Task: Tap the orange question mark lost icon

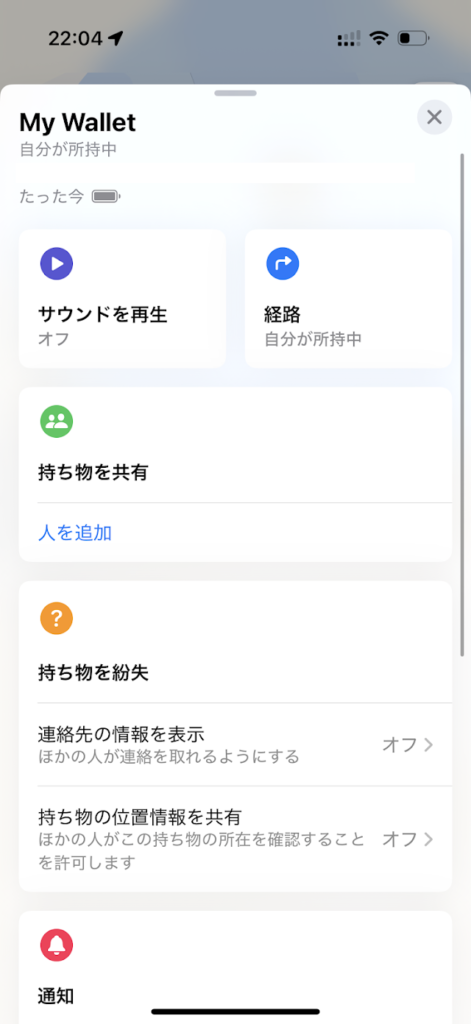Action: point(57,619)
